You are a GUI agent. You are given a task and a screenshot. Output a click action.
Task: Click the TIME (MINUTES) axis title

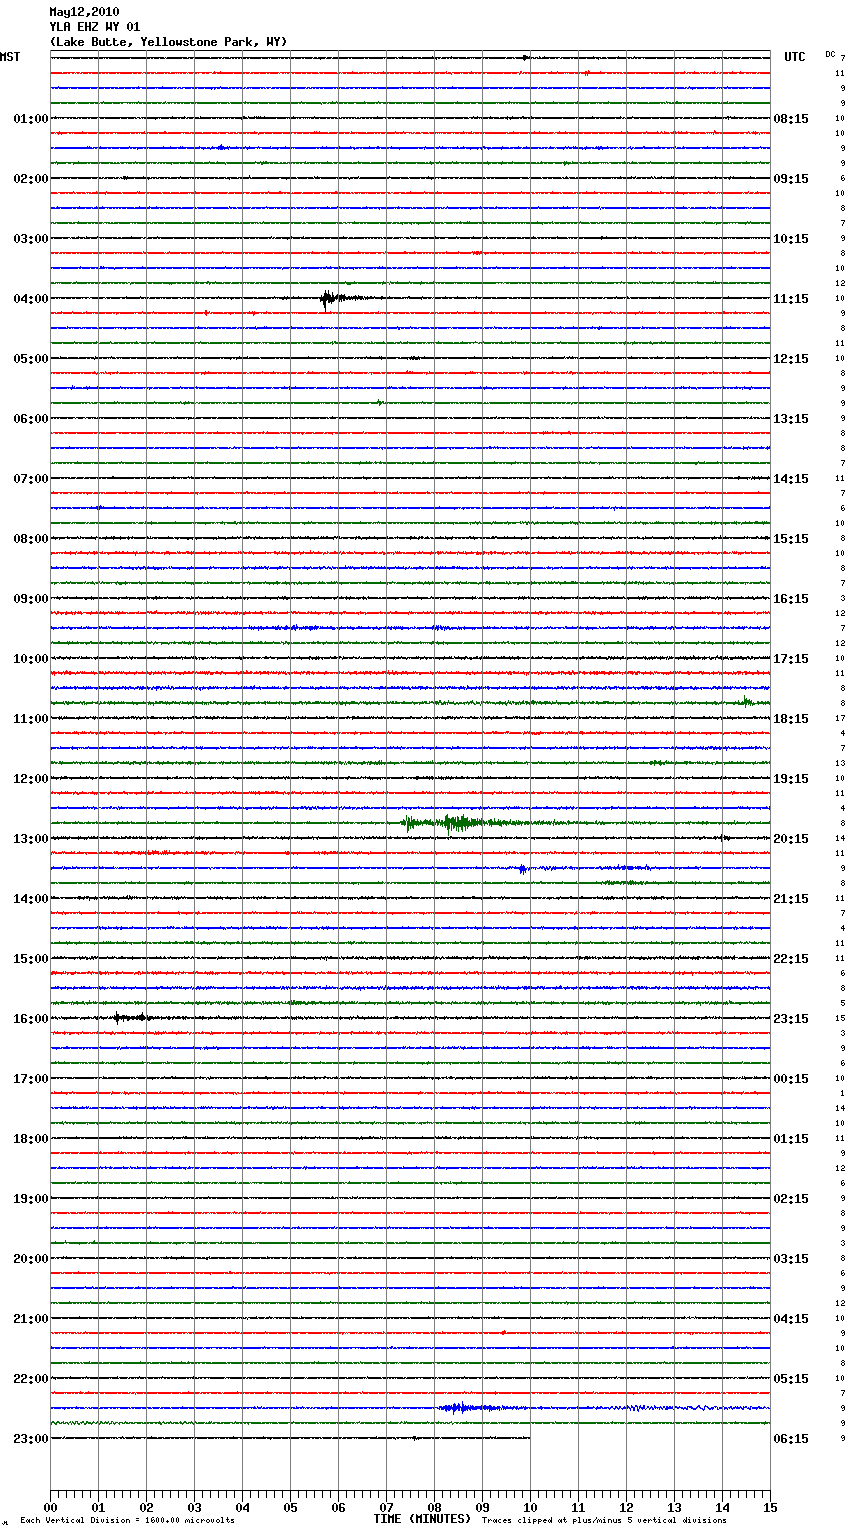[422, 1519]
